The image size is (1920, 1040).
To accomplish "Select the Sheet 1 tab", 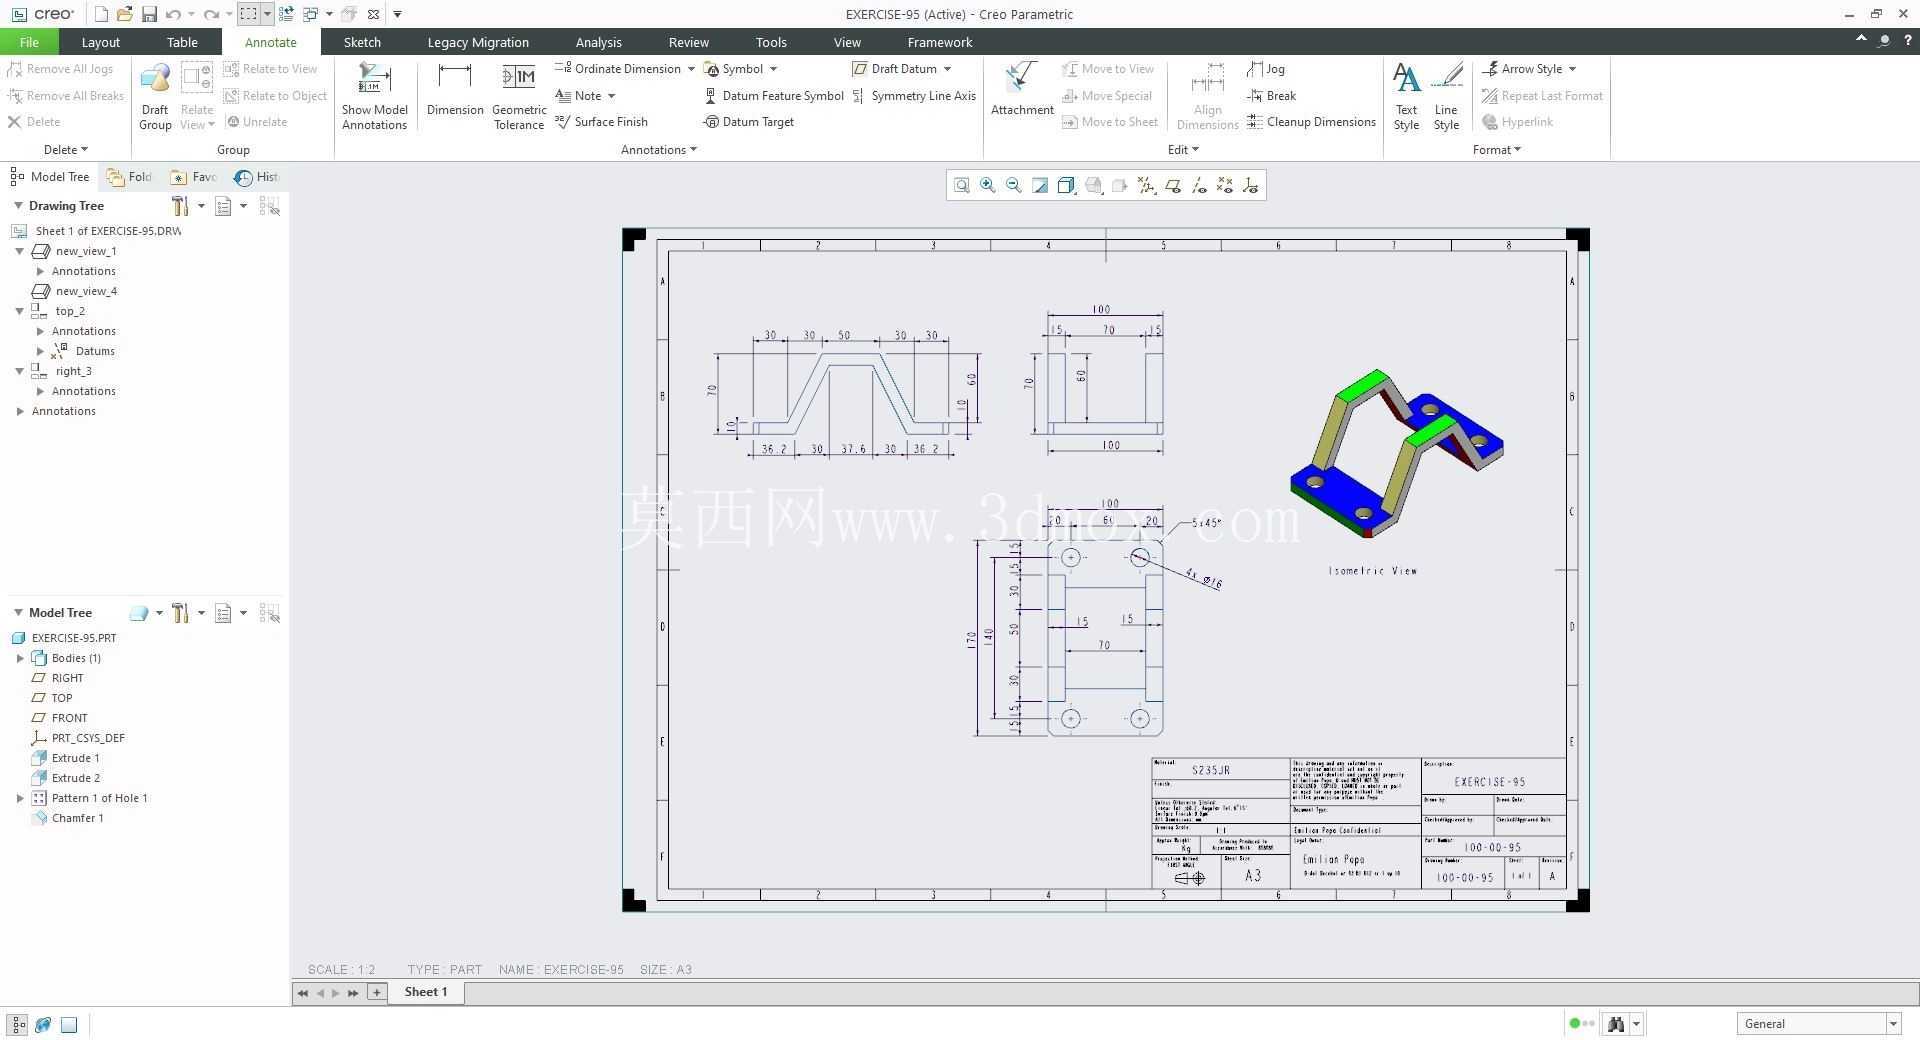I will coord(426,992).
